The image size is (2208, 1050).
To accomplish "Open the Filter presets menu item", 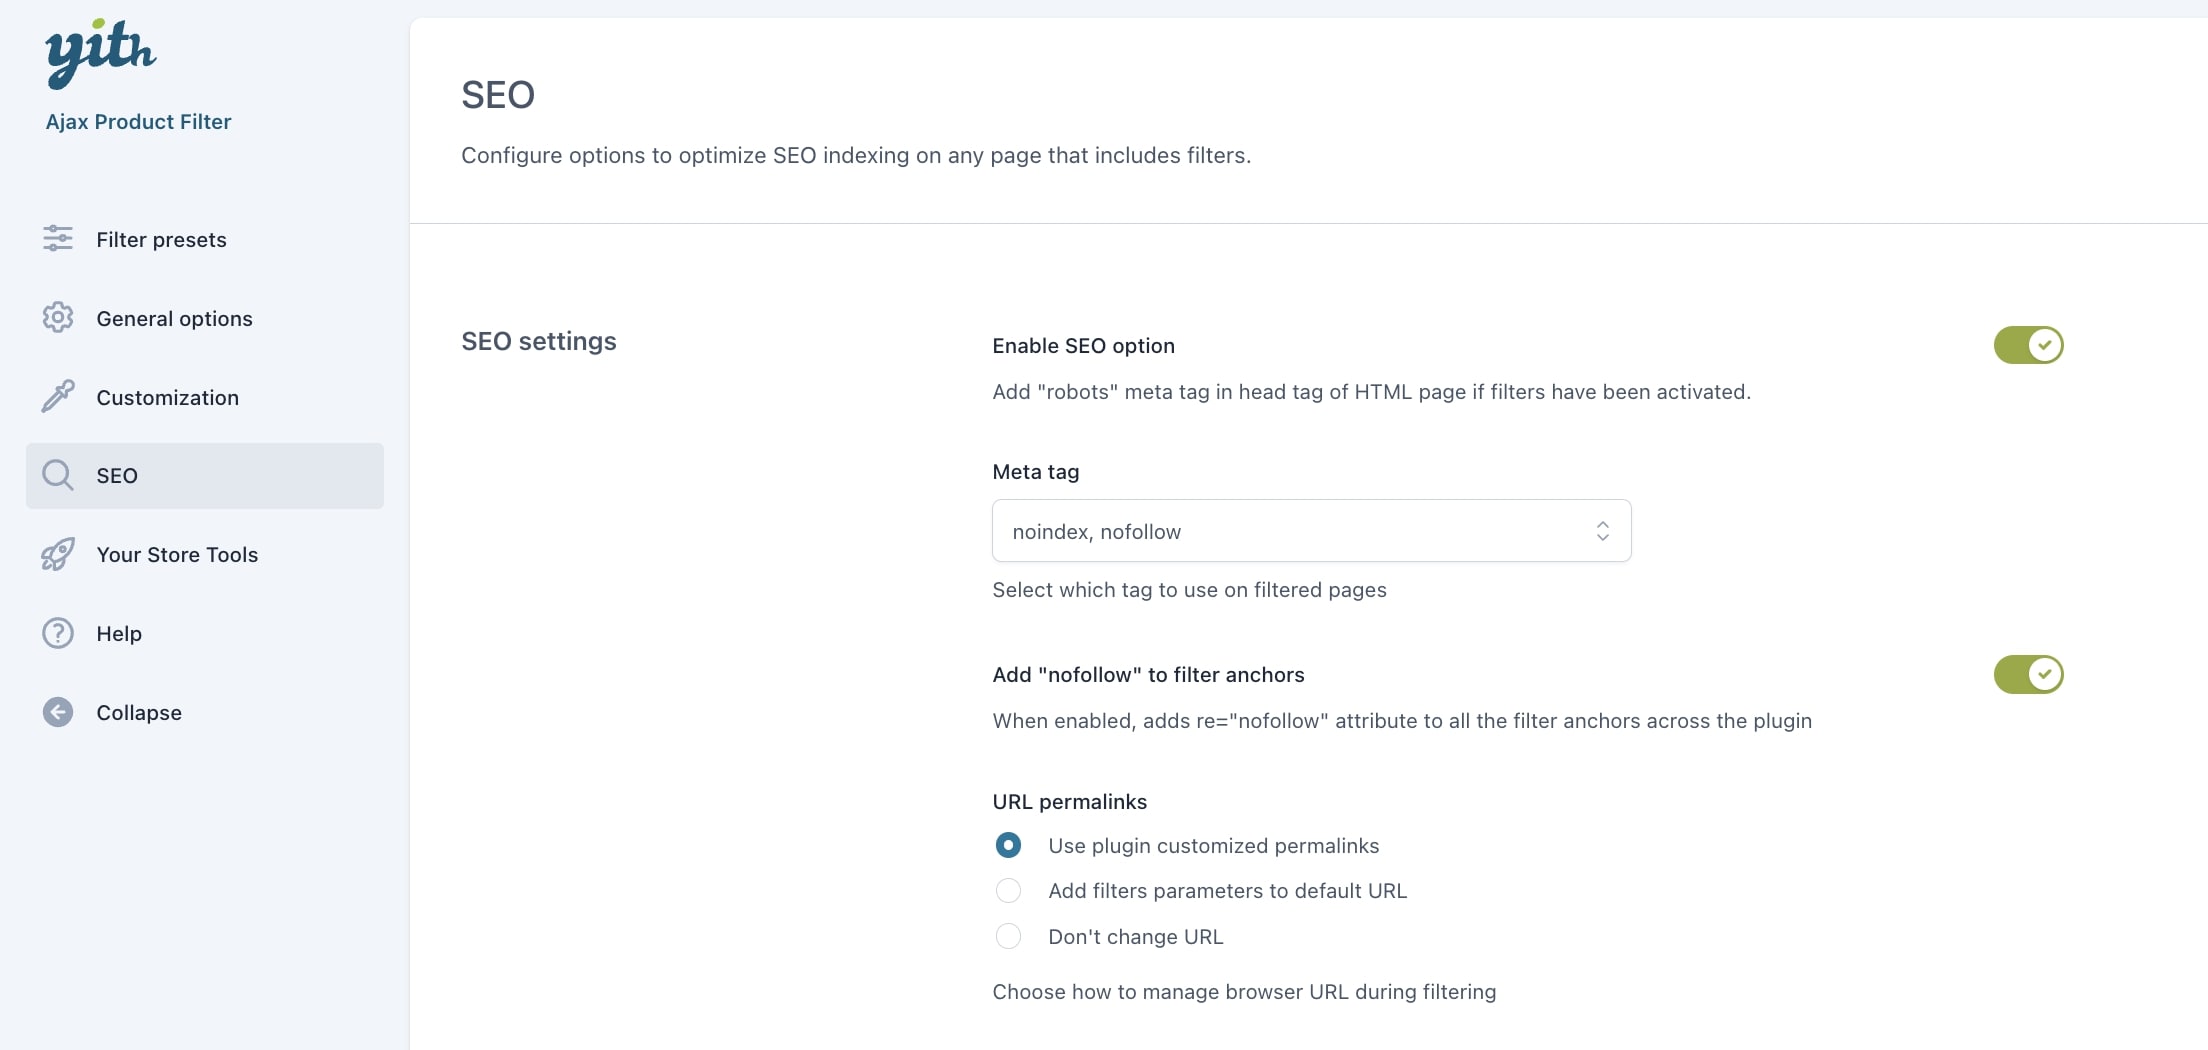I will [161, 240].
